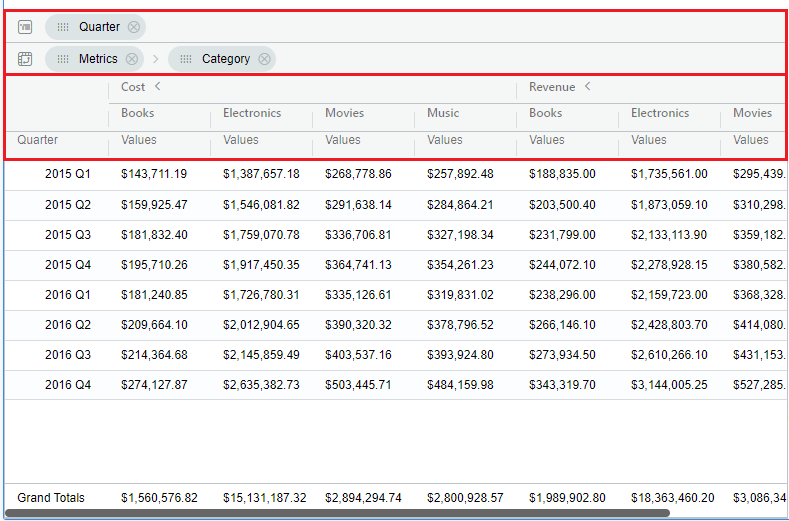789x521 pixels.
Task: Click the drag handle on the Quarter chip
Action: tap(63, 27)
